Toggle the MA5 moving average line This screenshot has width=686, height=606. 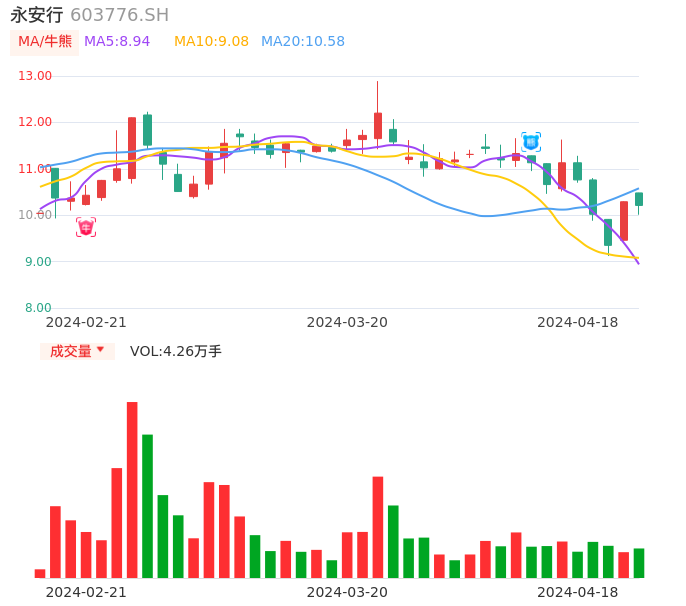(117, 42)
